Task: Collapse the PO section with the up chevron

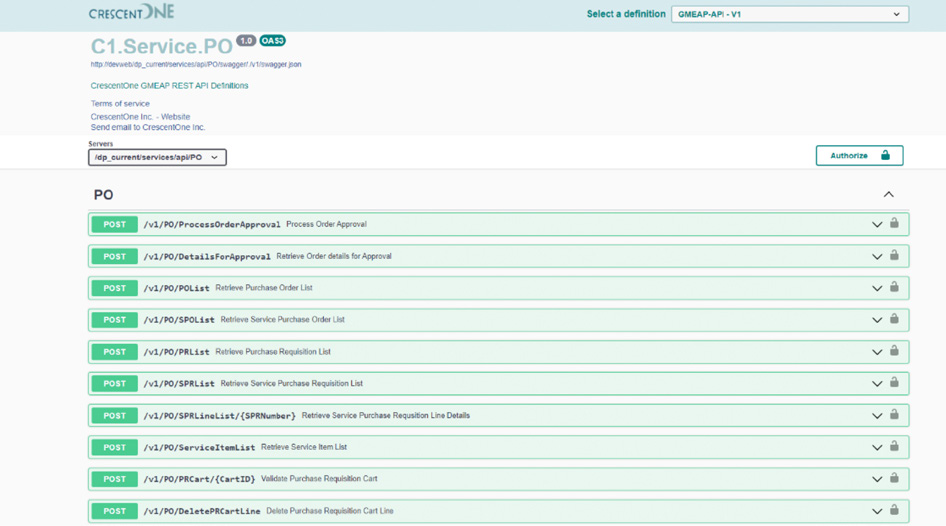Action: point(889,194)
